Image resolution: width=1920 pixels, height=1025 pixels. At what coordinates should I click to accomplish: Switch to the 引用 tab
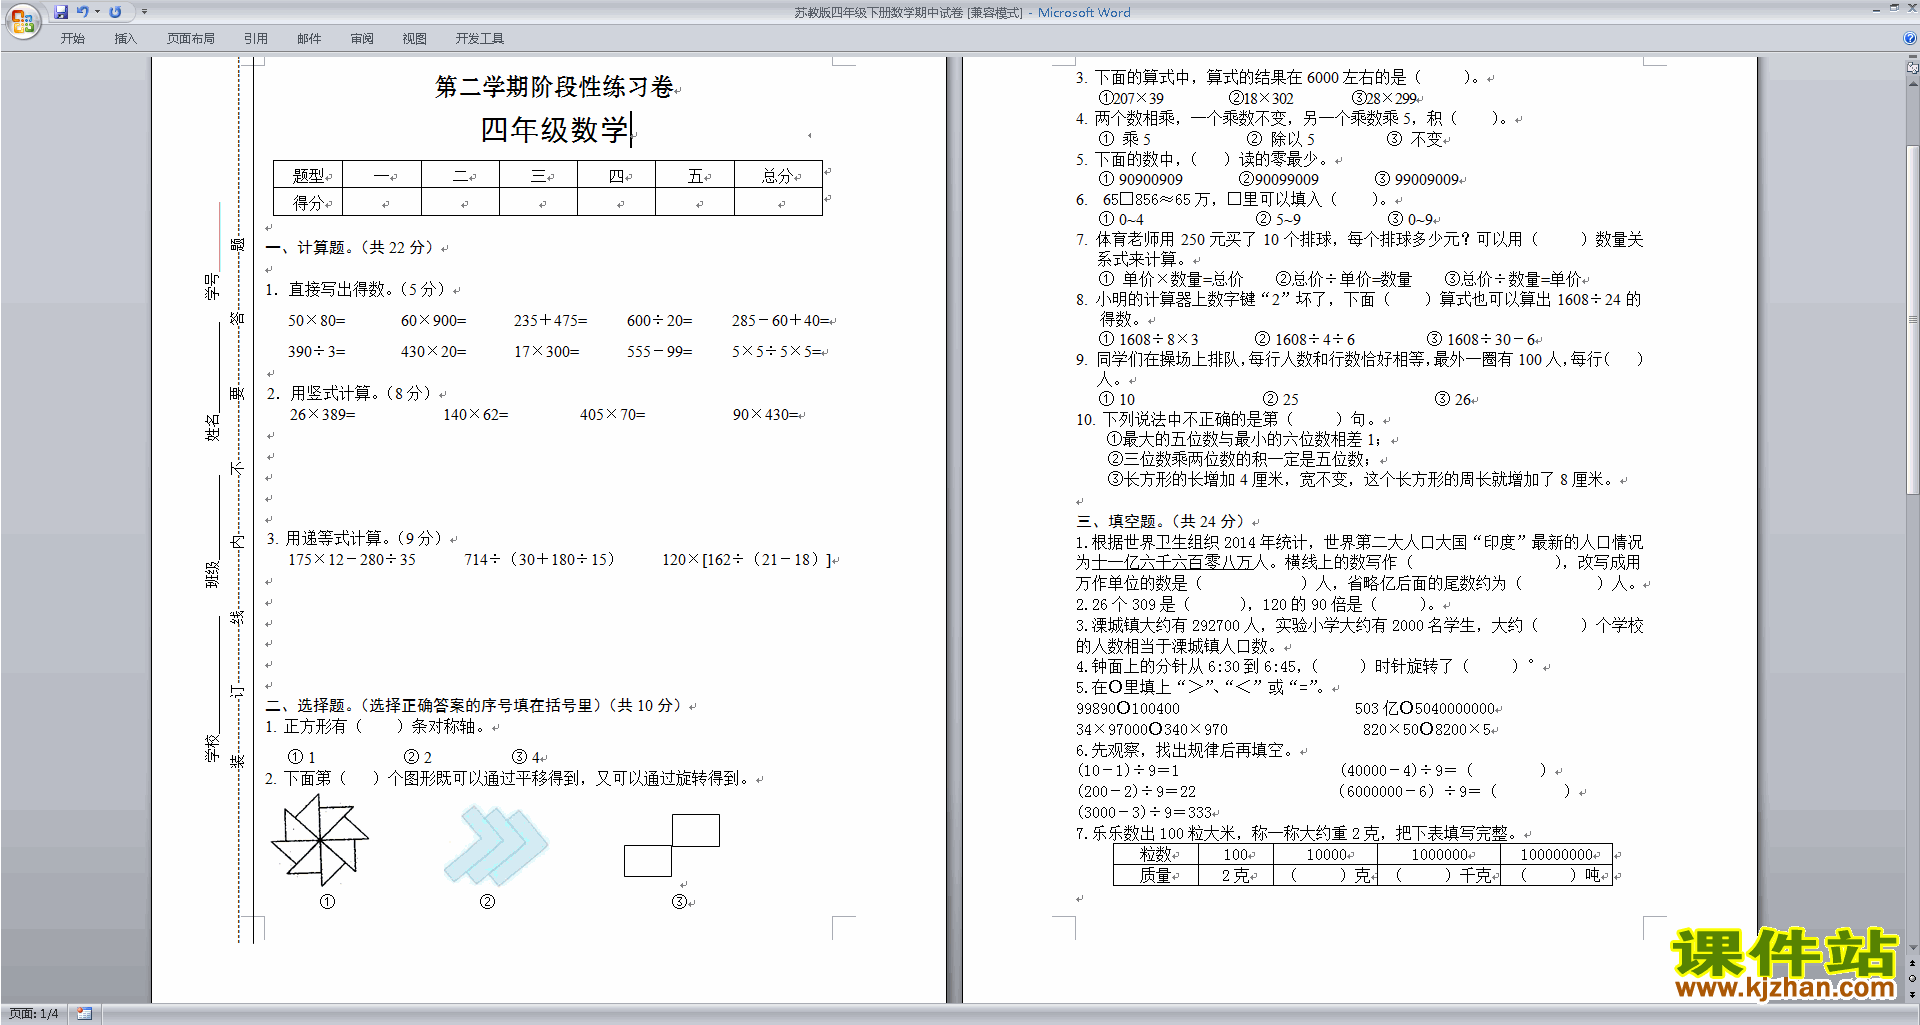255,39
